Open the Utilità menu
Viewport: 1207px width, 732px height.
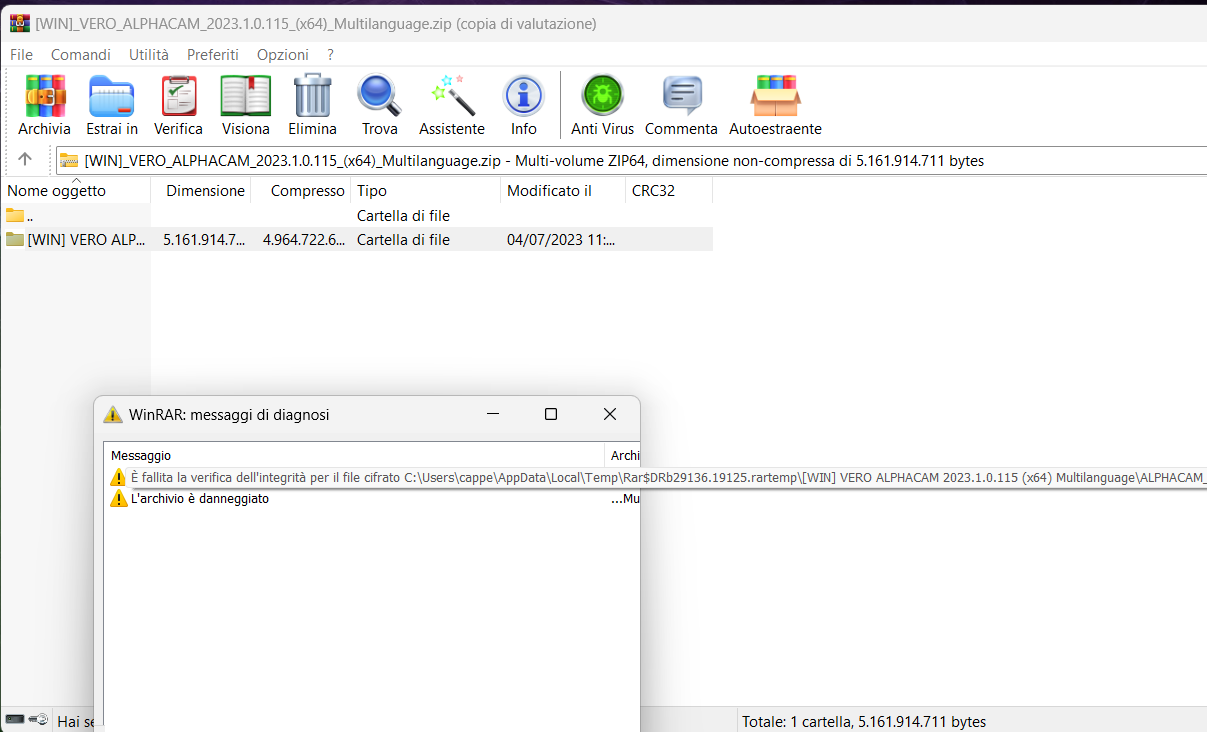tap(149, 55)
